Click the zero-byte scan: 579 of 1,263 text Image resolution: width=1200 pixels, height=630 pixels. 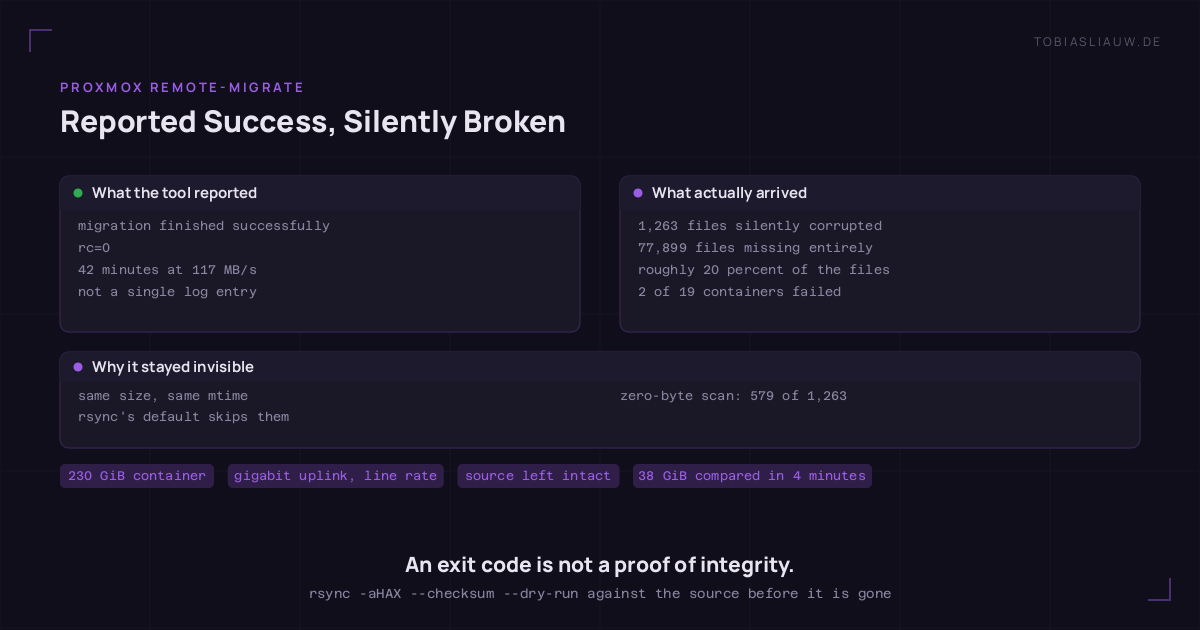[733, 396]
